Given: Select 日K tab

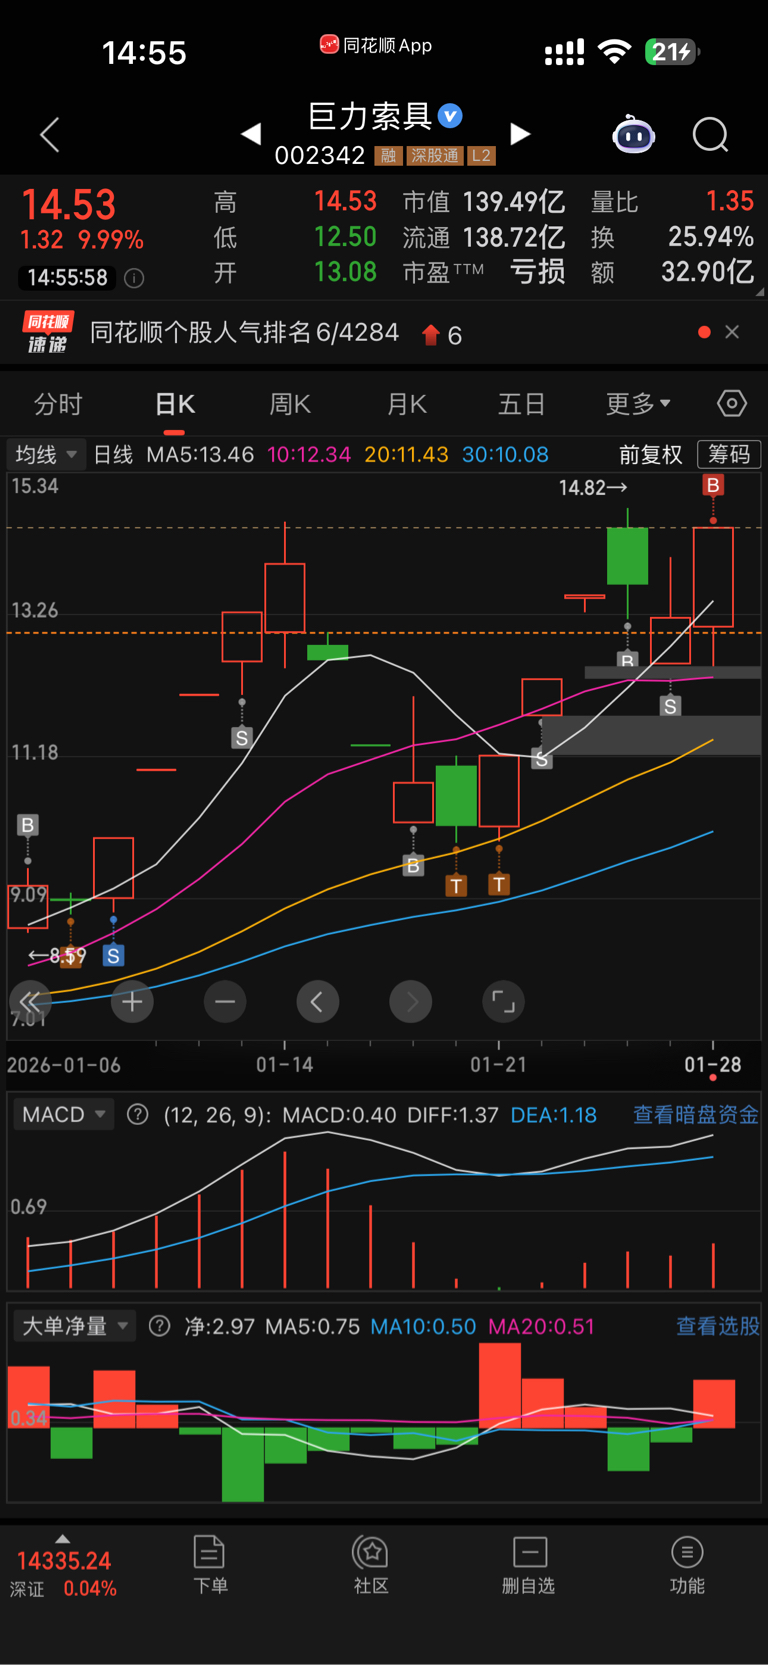Looking at the screenshot, I should (x=175, y=404).
